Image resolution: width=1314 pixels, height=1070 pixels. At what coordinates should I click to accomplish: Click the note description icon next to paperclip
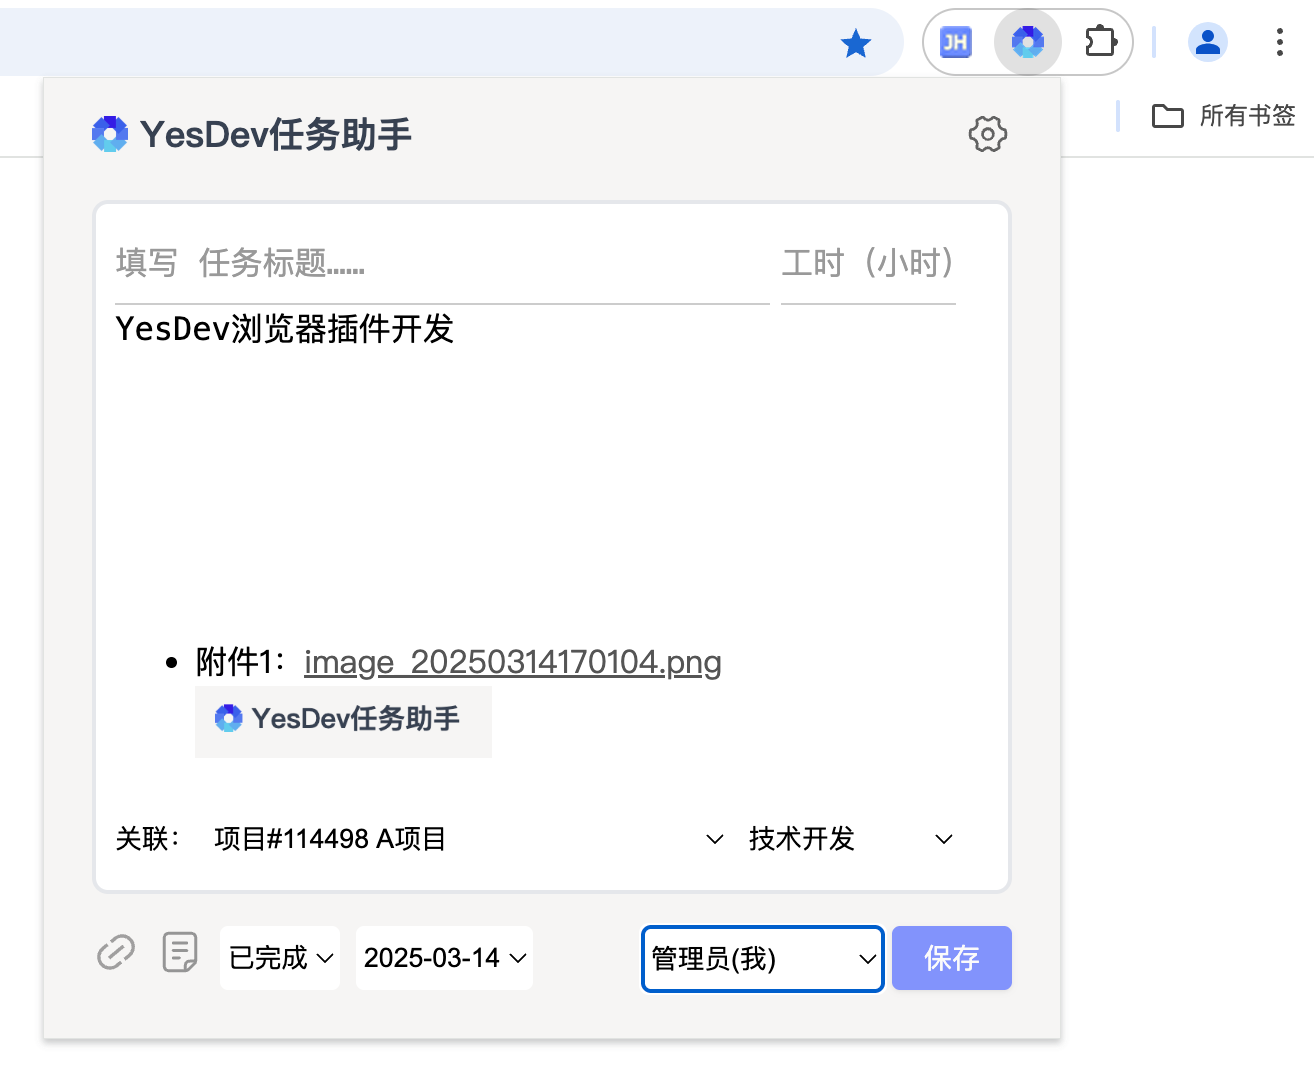[179, 955]
